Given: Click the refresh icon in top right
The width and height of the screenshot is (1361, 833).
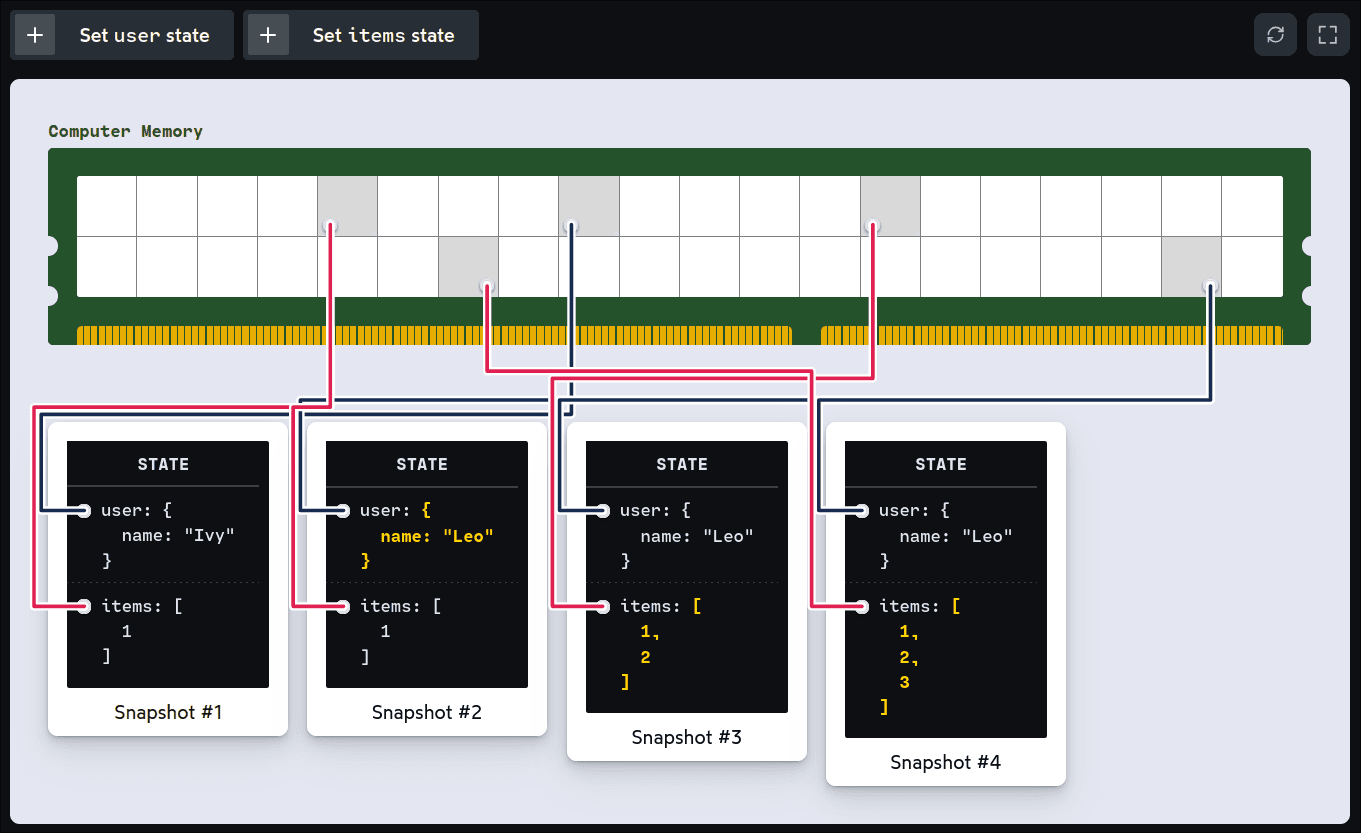Looking at the screenshot, I should [x=1275, y=35].
